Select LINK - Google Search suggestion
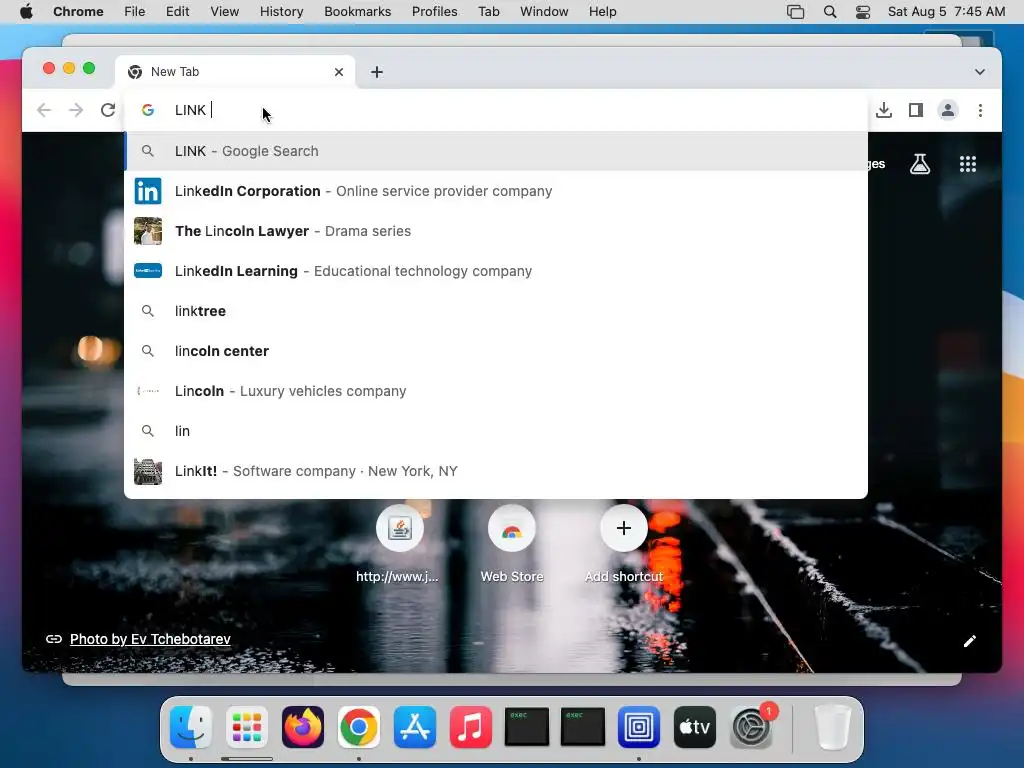The image size is (1024, 768). point(496,151)
